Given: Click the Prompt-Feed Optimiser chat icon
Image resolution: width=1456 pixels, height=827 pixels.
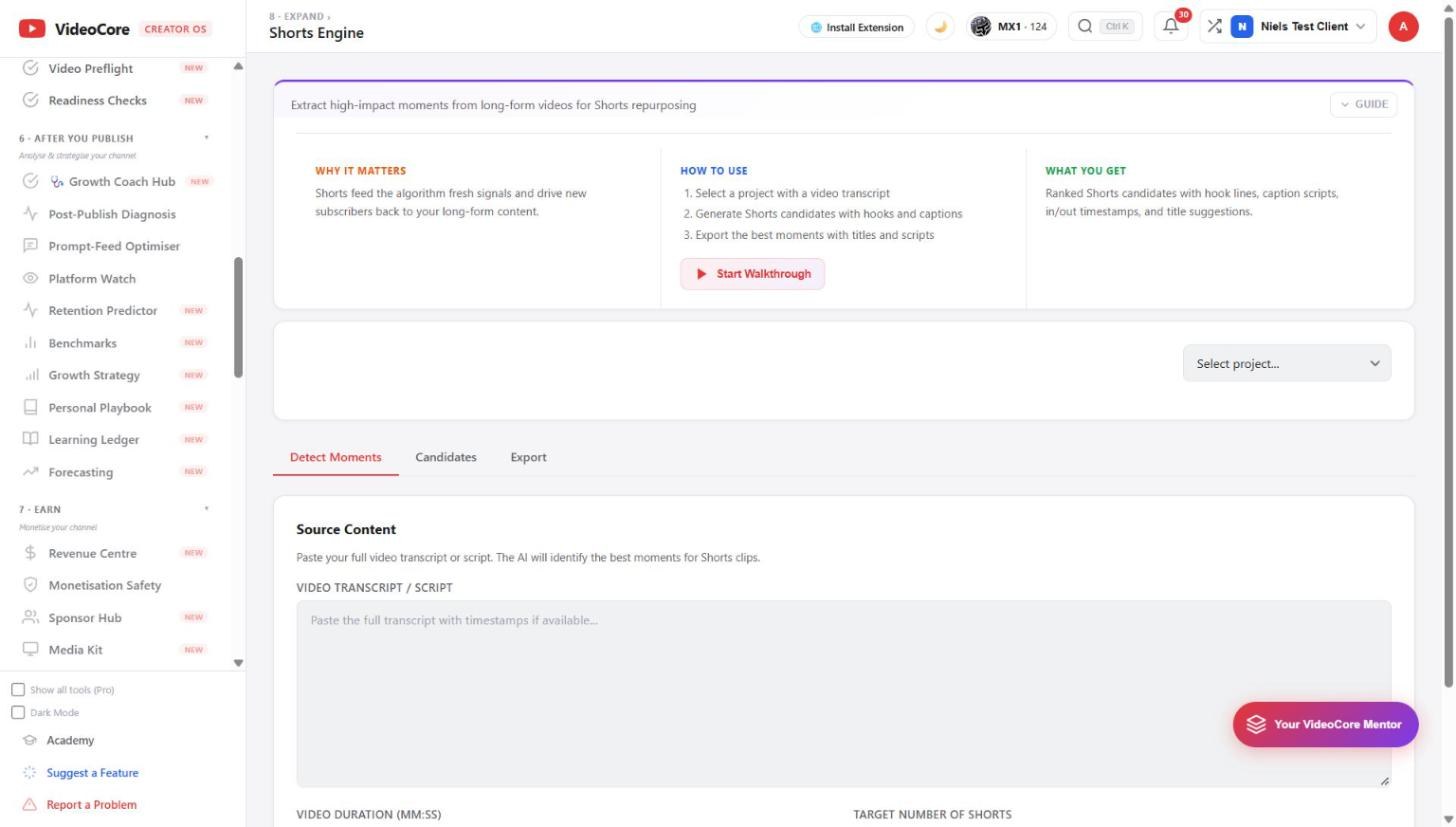Looking at the screenshot, I should tap(30, 246).
